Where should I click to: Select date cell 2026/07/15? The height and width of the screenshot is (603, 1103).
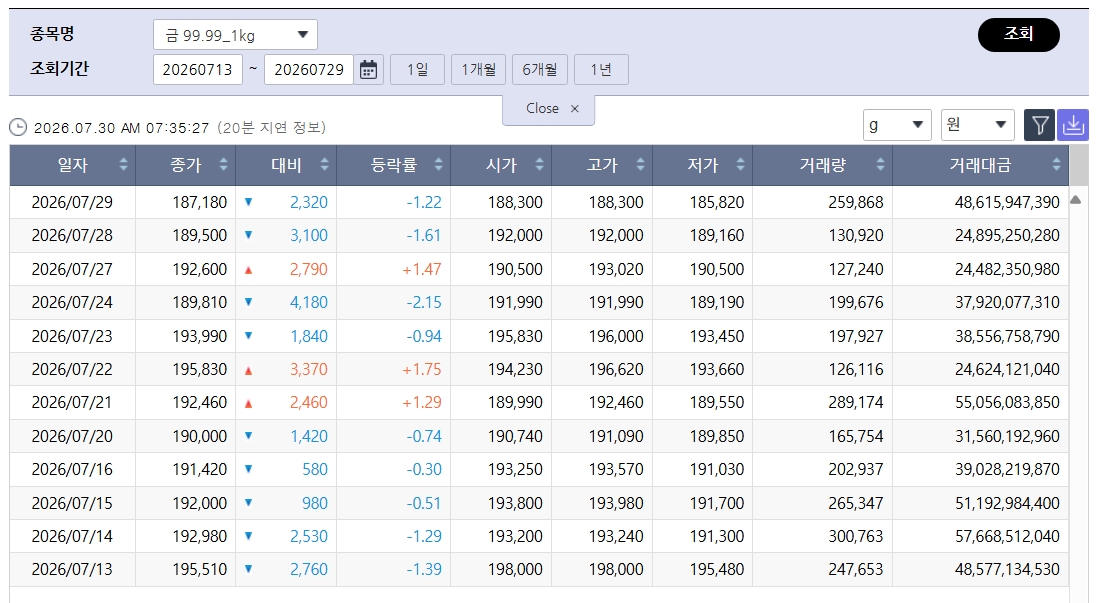point(72,502)
